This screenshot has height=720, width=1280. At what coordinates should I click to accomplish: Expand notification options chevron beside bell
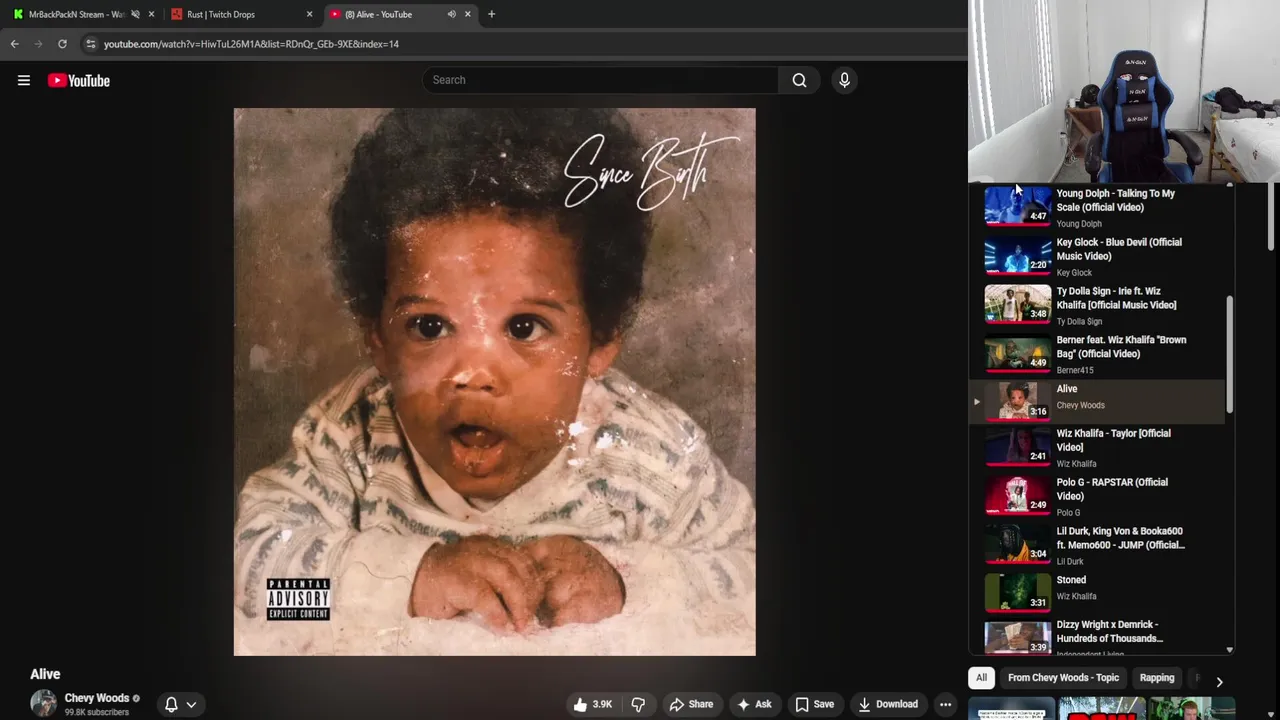[x=191, y=704]
